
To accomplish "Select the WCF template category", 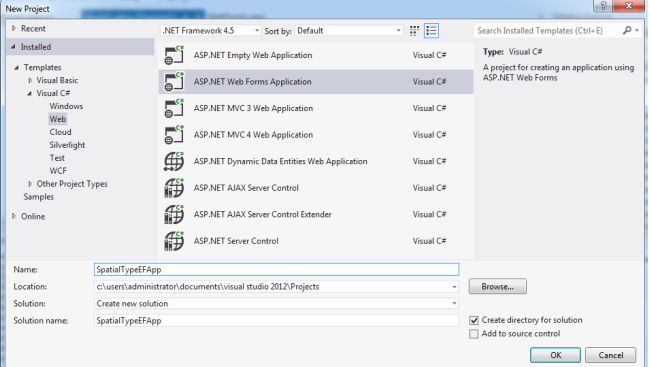I will [58, 171].
